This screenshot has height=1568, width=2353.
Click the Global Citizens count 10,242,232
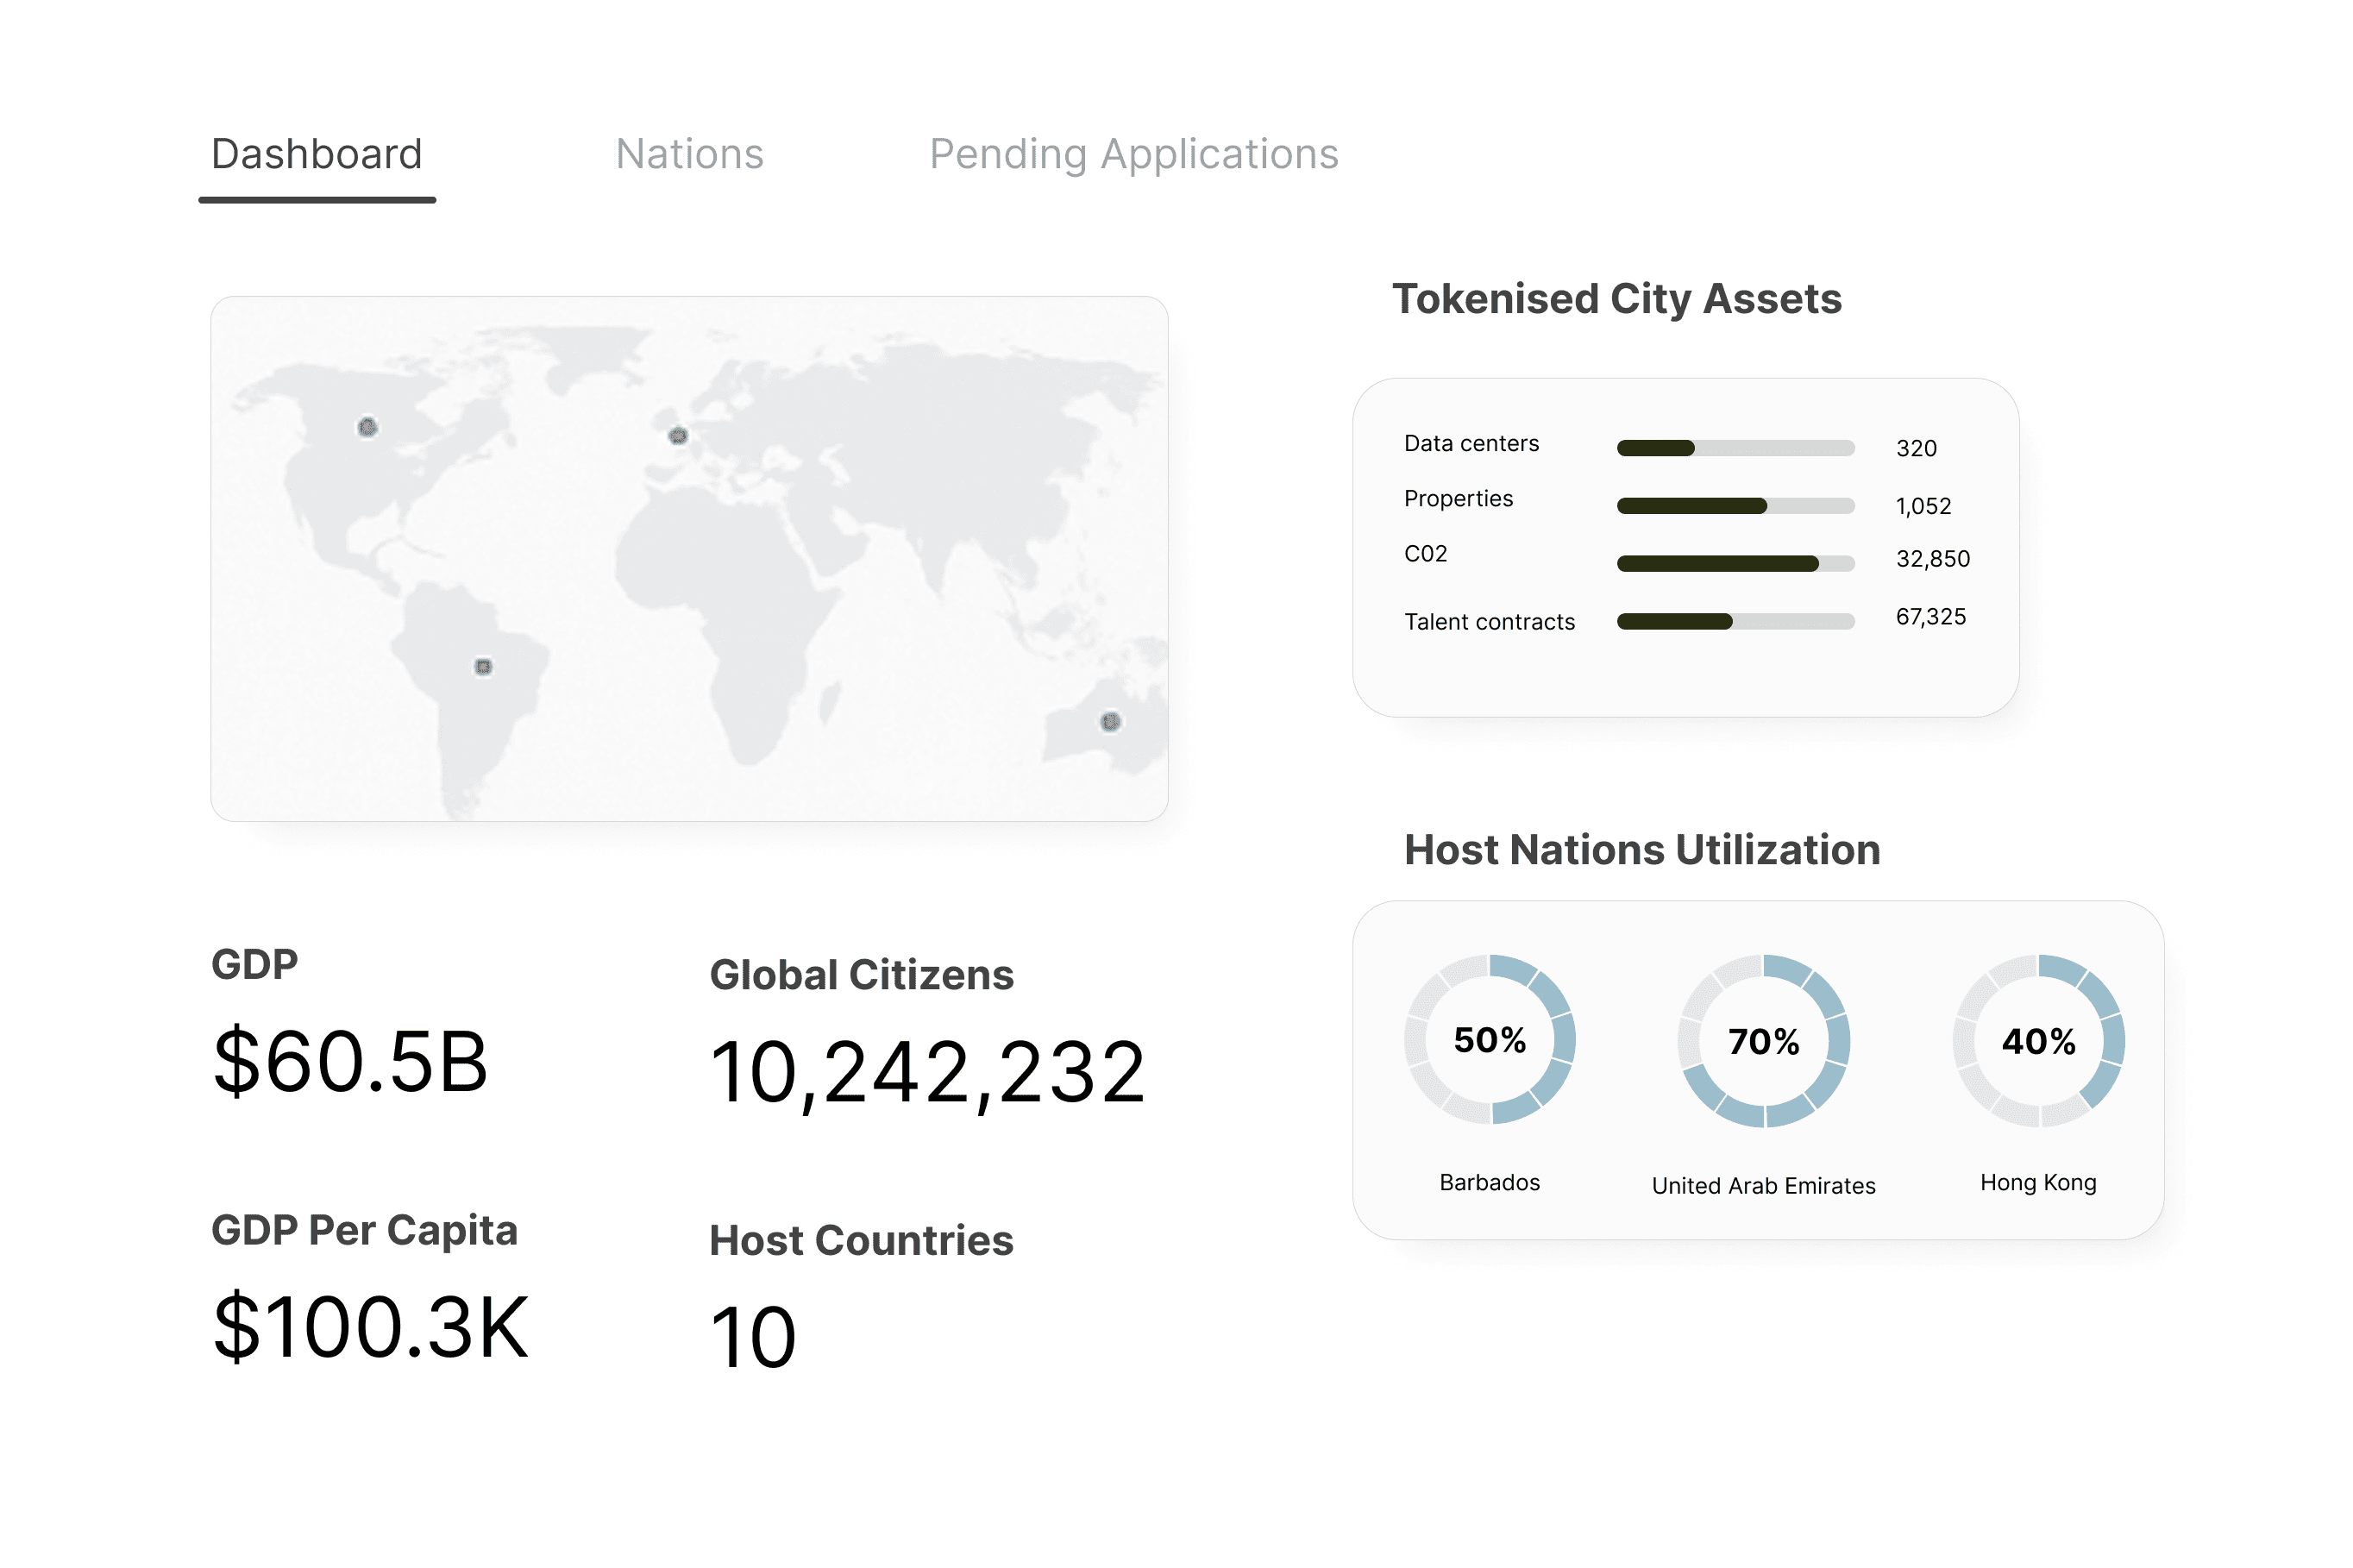tap(927, 1073)
